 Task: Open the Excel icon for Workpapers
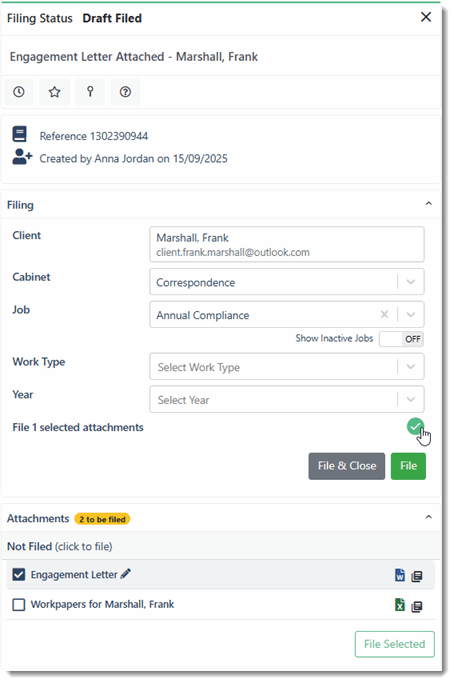400,605
